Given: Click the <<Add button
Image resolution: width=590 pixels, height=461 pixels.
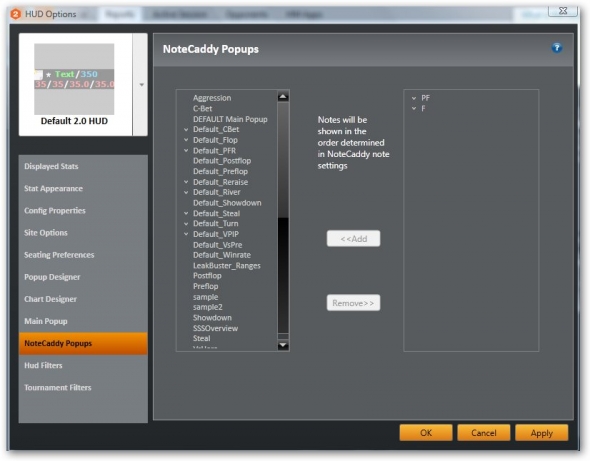Looking at the screenshot, I should [353, 239].
